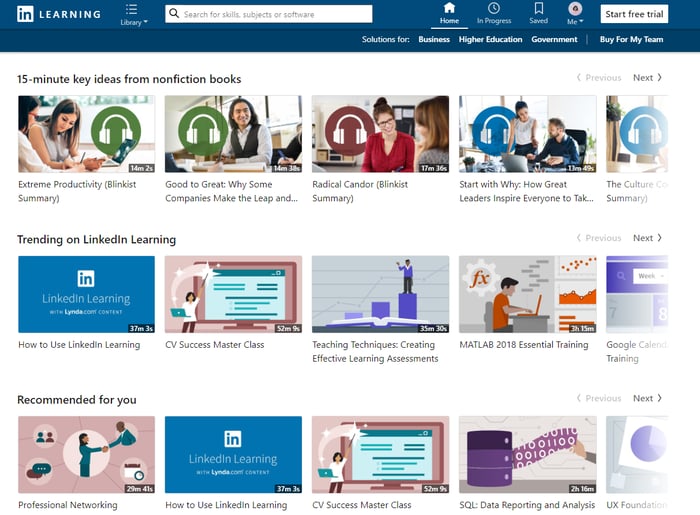Click the headphones icon on The Culture Code card
The height and width of the screenshot is (515, 700).
coord(644,131)
